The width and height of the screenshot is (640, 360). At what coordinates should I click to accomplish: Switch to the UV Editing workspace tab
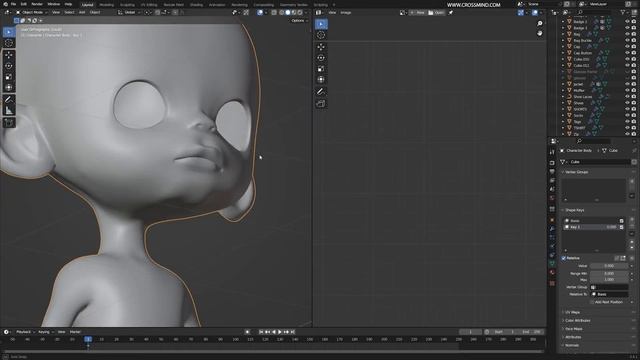click(x=149, y=5)
